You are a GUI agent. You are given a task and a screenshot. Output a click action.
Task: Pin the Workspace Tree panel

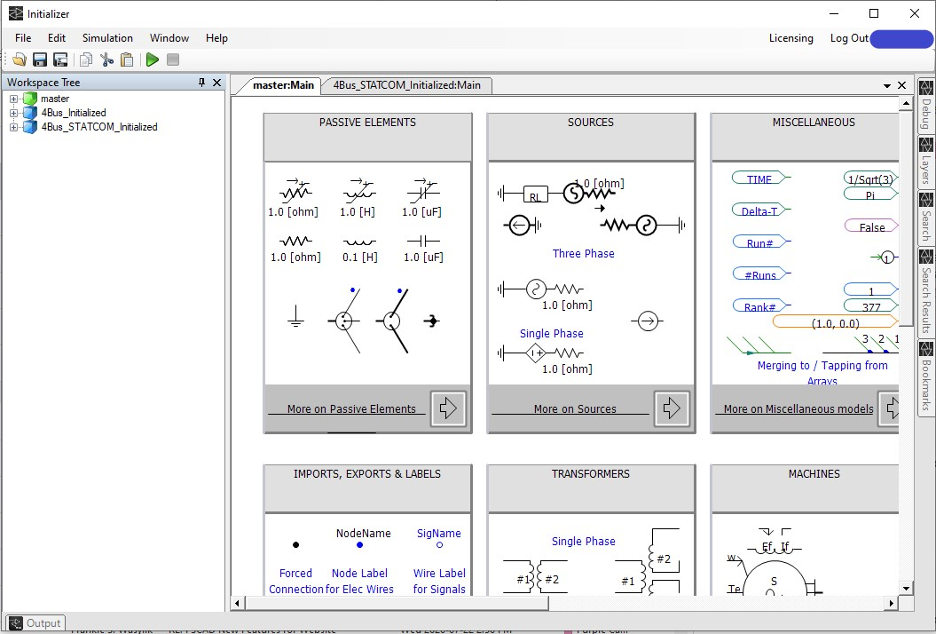(202, 82)
